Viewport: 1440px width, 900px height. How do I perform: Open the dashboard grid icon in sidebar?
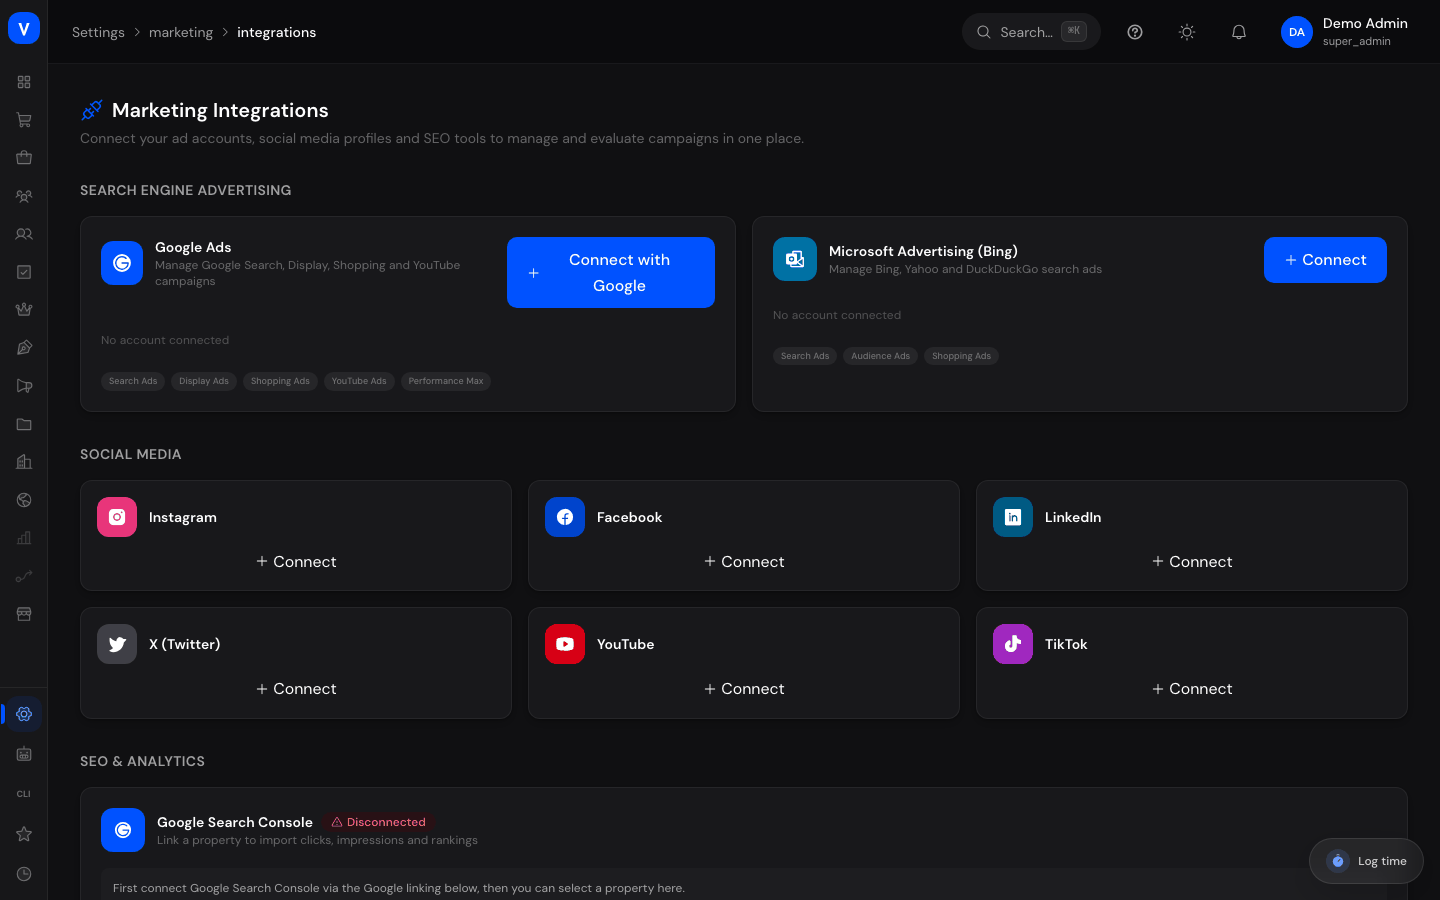tap(24, 82)
